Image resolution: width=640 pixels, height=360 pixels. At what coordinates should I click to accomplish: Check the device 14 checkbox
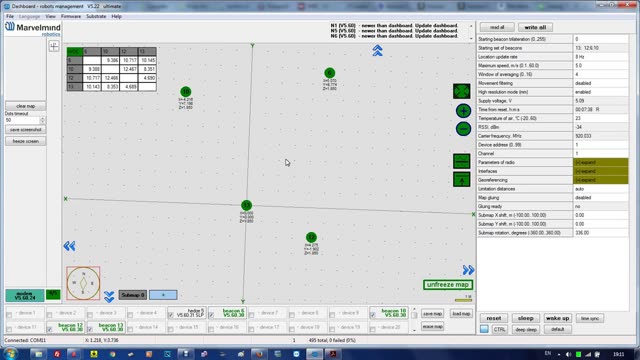pyautogui.click(x=131, y=329)
